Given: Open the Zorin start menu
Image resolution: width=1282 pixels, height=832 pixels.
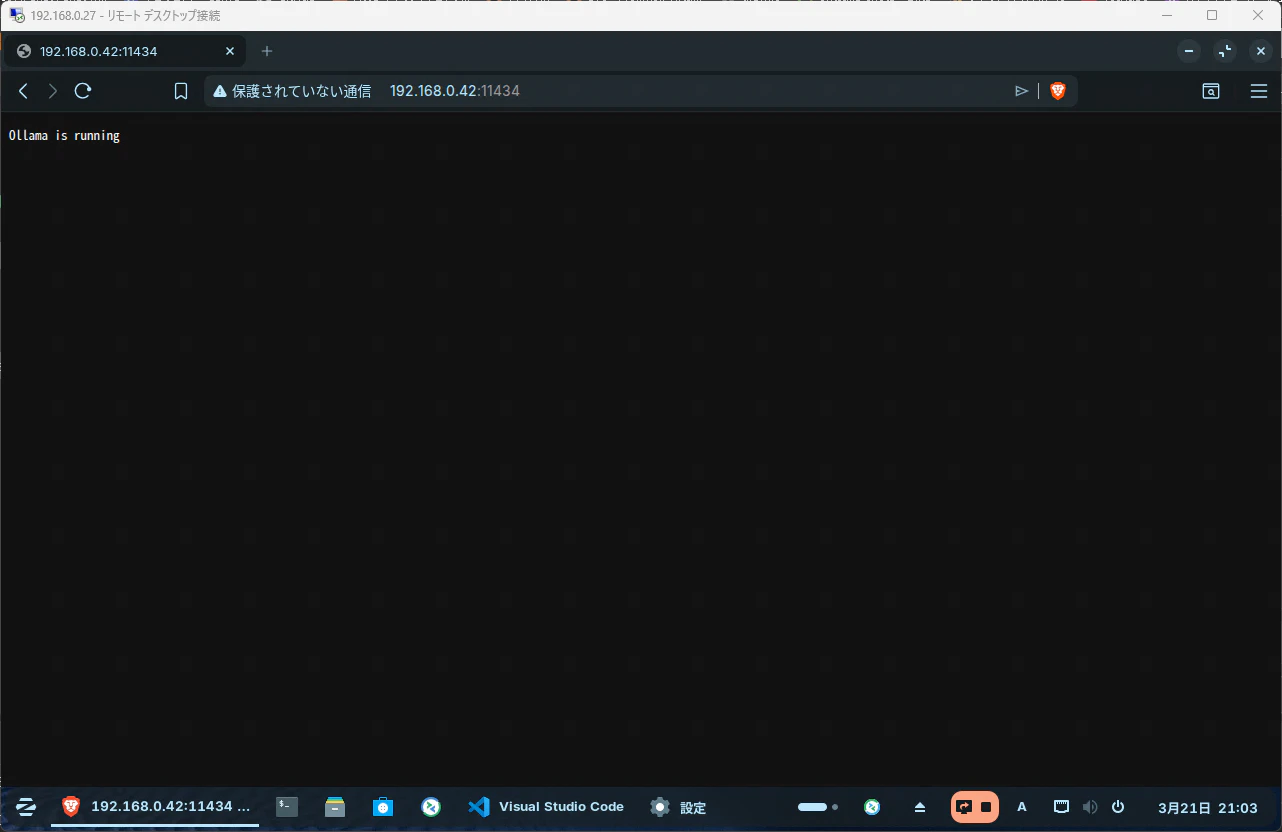Looking at the screenshot, I should pyautogui.click(x=26, y=807).
